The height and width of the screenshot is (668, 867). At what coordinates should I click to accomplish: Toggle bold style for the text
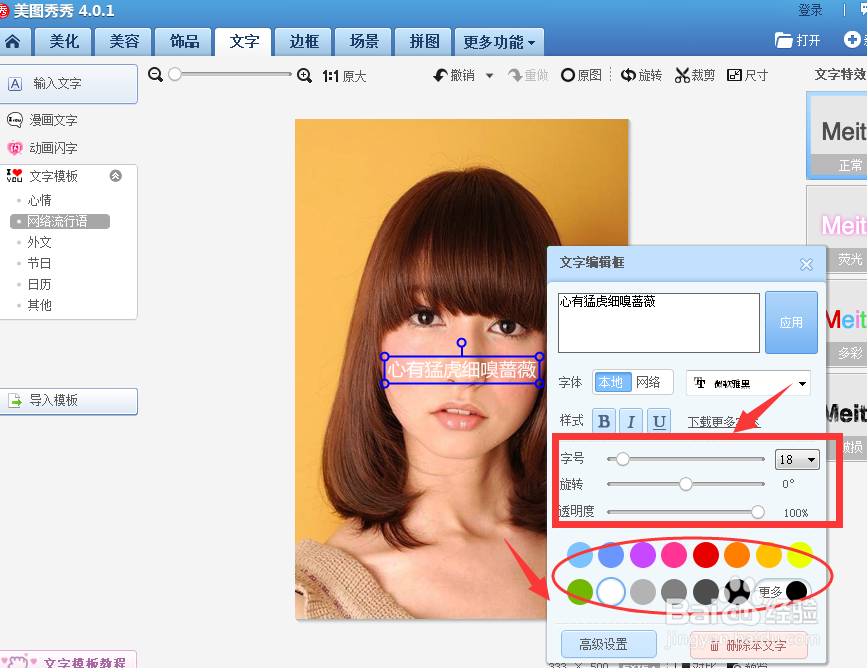coord(604,420)
